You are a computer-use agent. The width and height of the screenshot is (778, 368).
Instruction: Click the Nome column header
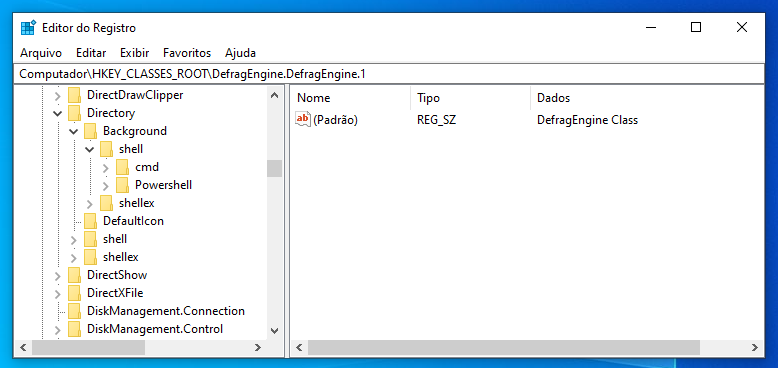[350, 98]
